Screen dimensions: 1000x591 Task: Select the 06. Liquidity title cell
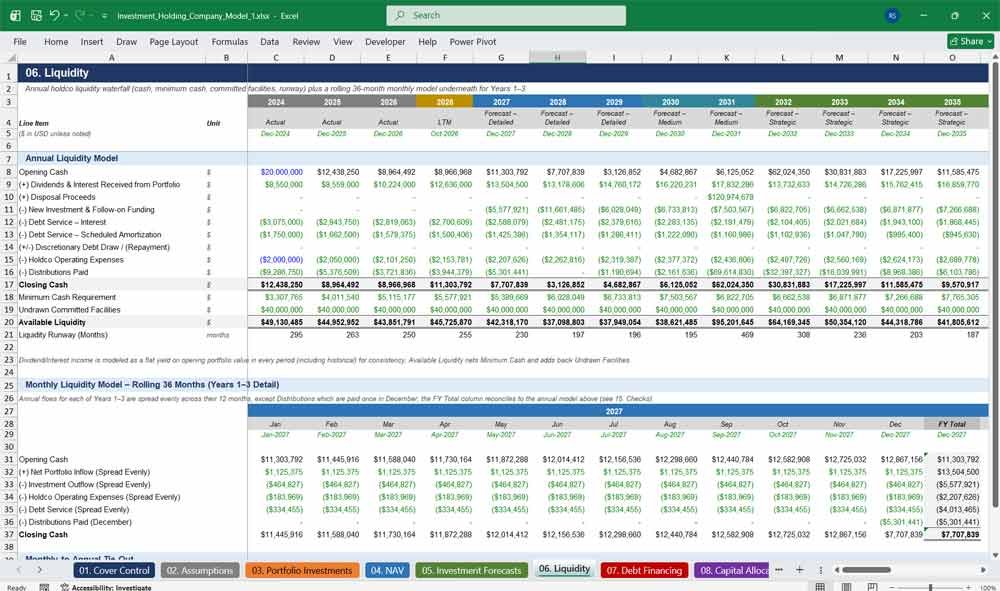57,73
